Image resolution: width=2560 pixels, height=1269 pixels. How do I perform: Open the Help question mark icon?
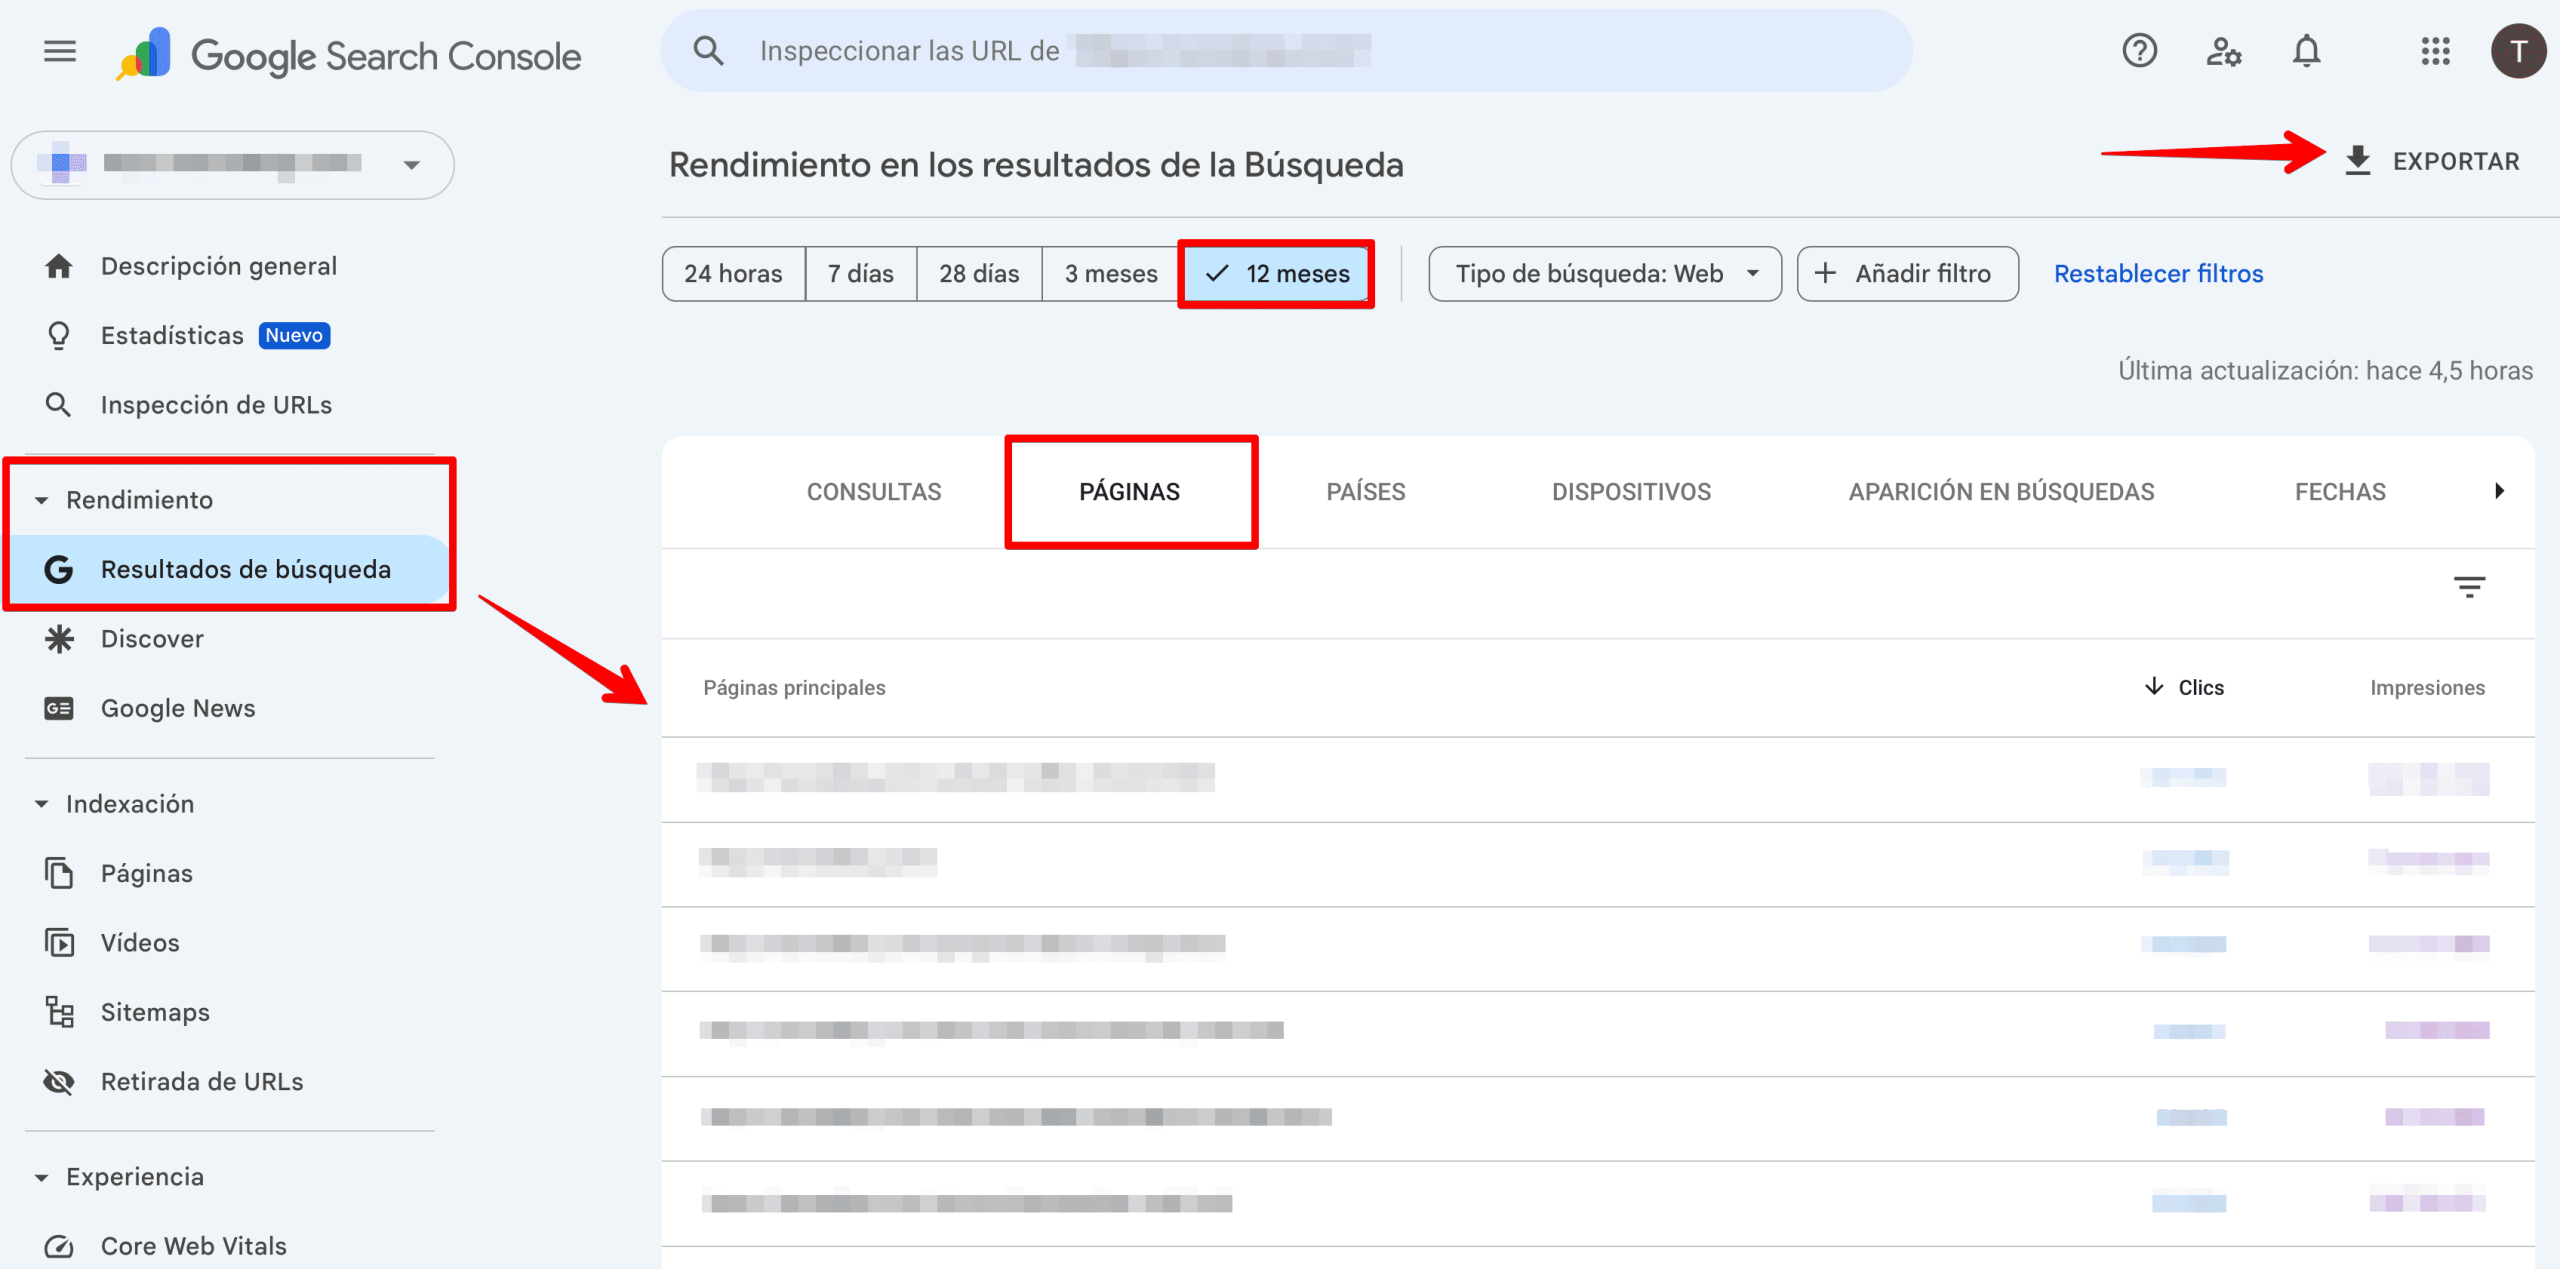click(2139, 51)
